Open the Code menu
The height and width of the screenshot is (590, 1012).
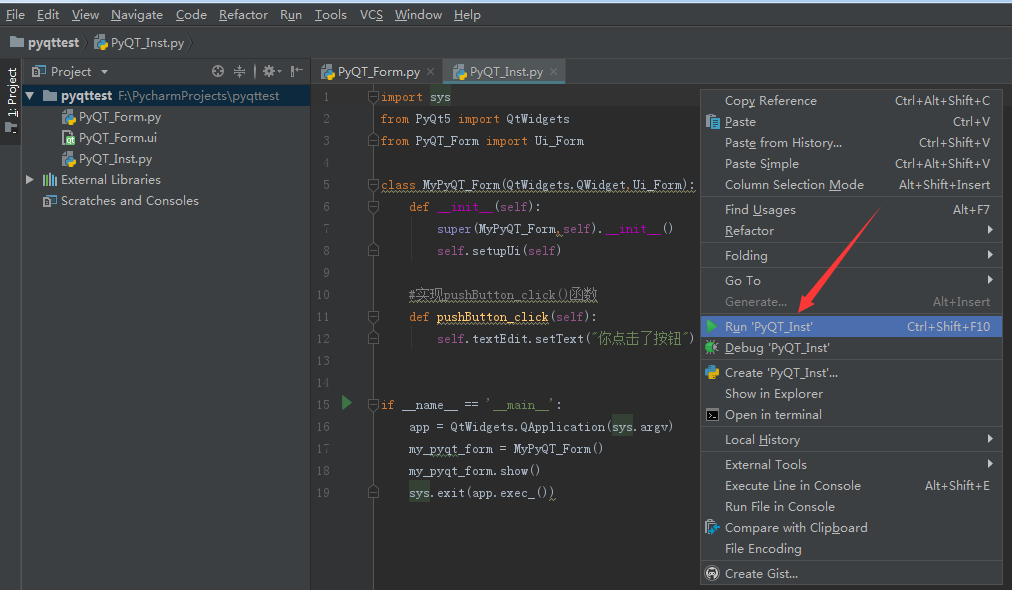pyautogui.click(x=191, y=14)
